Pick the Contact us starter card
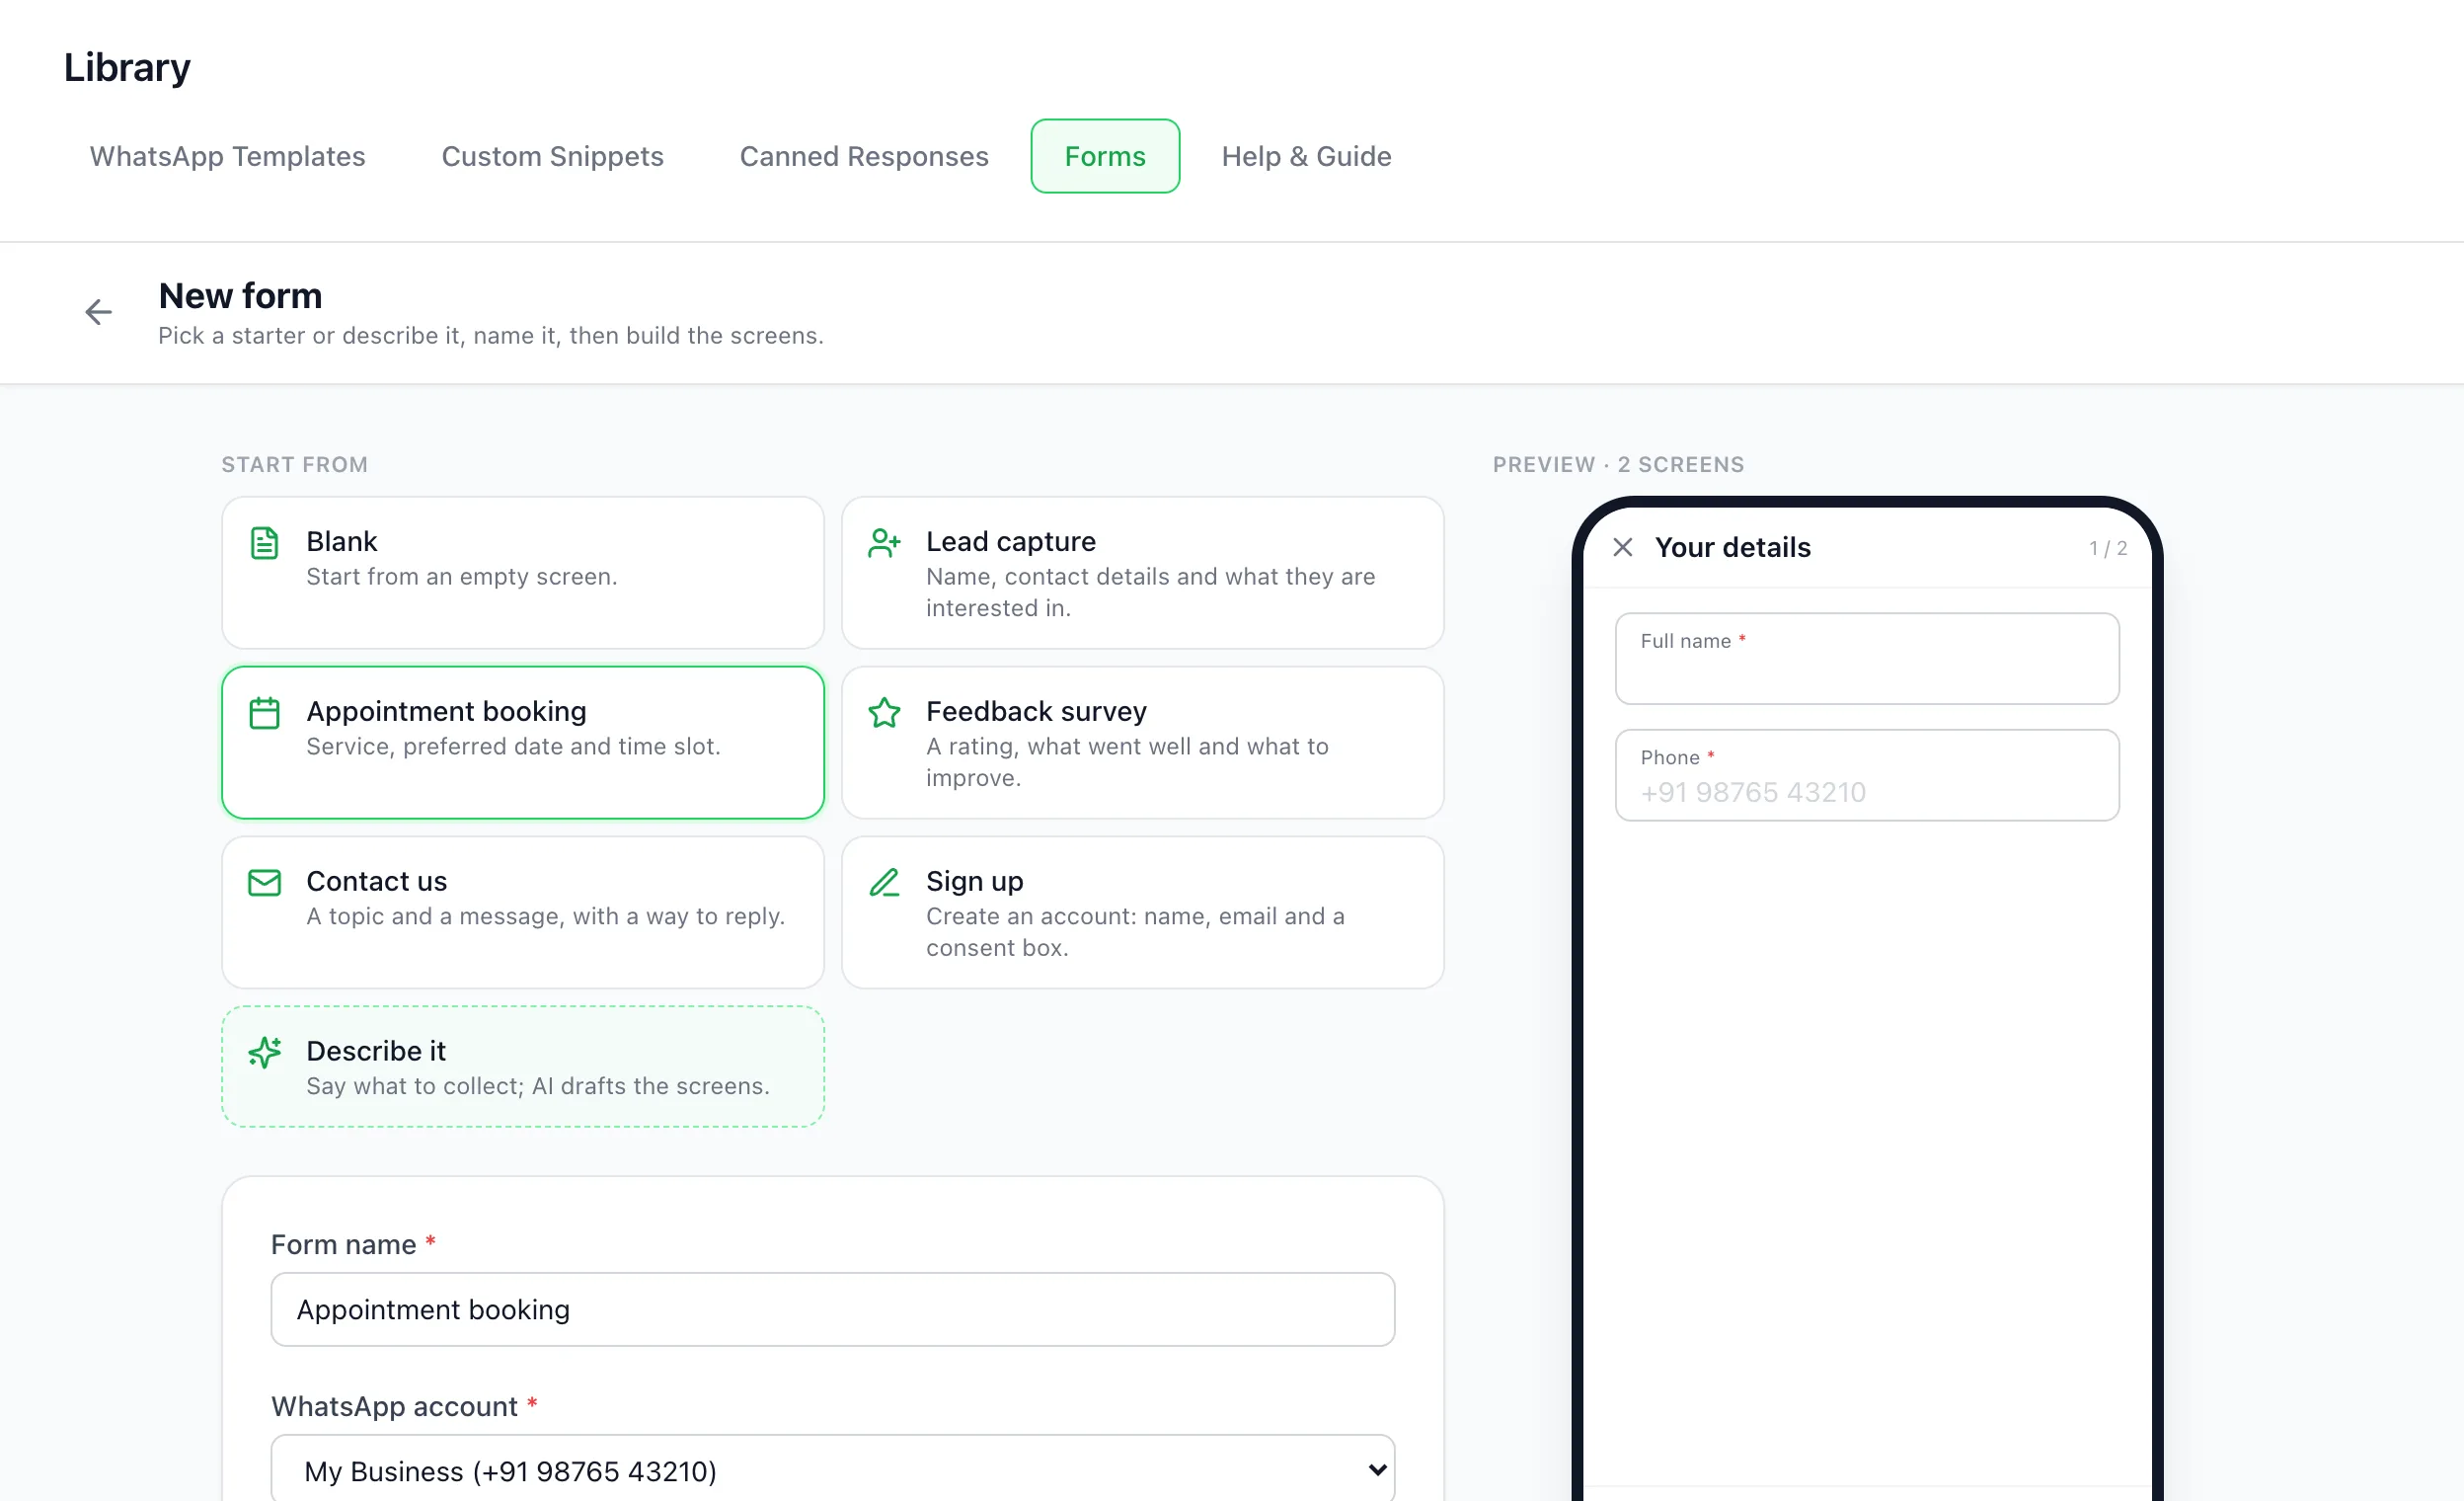The image size is (2464, 1501). (x=523, y=913)
